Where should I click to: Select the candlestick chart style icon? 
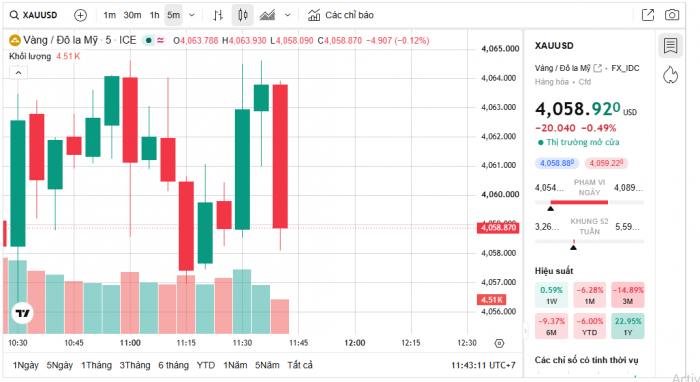click(243, 15)
